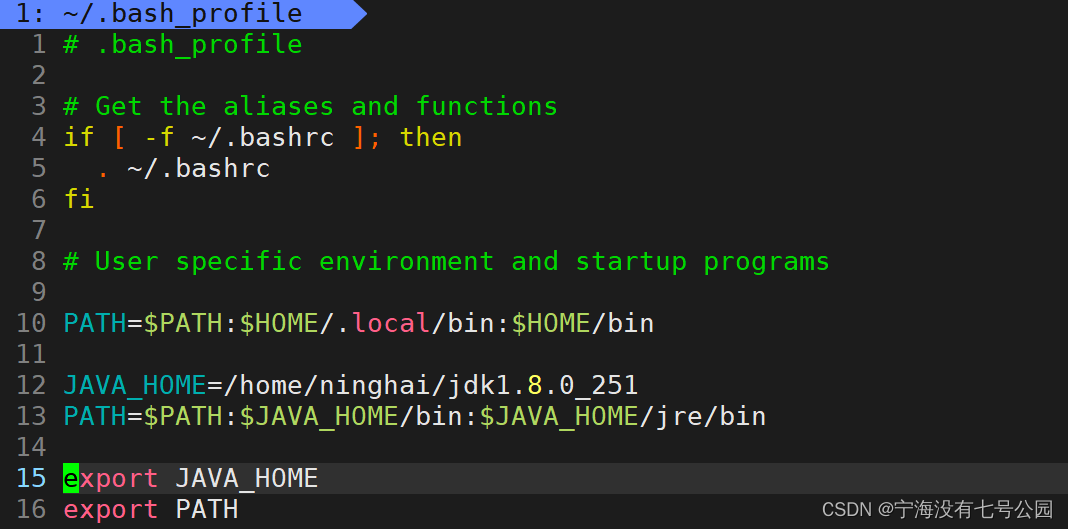This screenshot has height=529, width=1068.
Task: Click the 'JAVA_HOME' variable name on line 12
Action: pyautogui.click(x=135, y=385)
